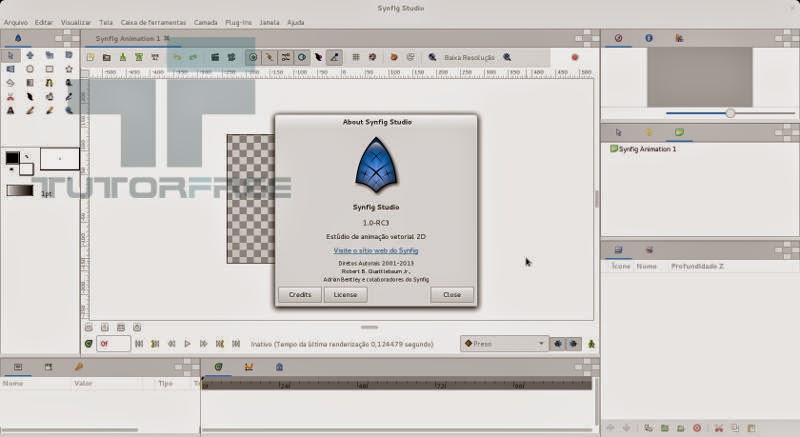Seek to the end with the last-frame button
Viewport: 800px width, 437px height.
pyautogui.click(x=236, y=344)
